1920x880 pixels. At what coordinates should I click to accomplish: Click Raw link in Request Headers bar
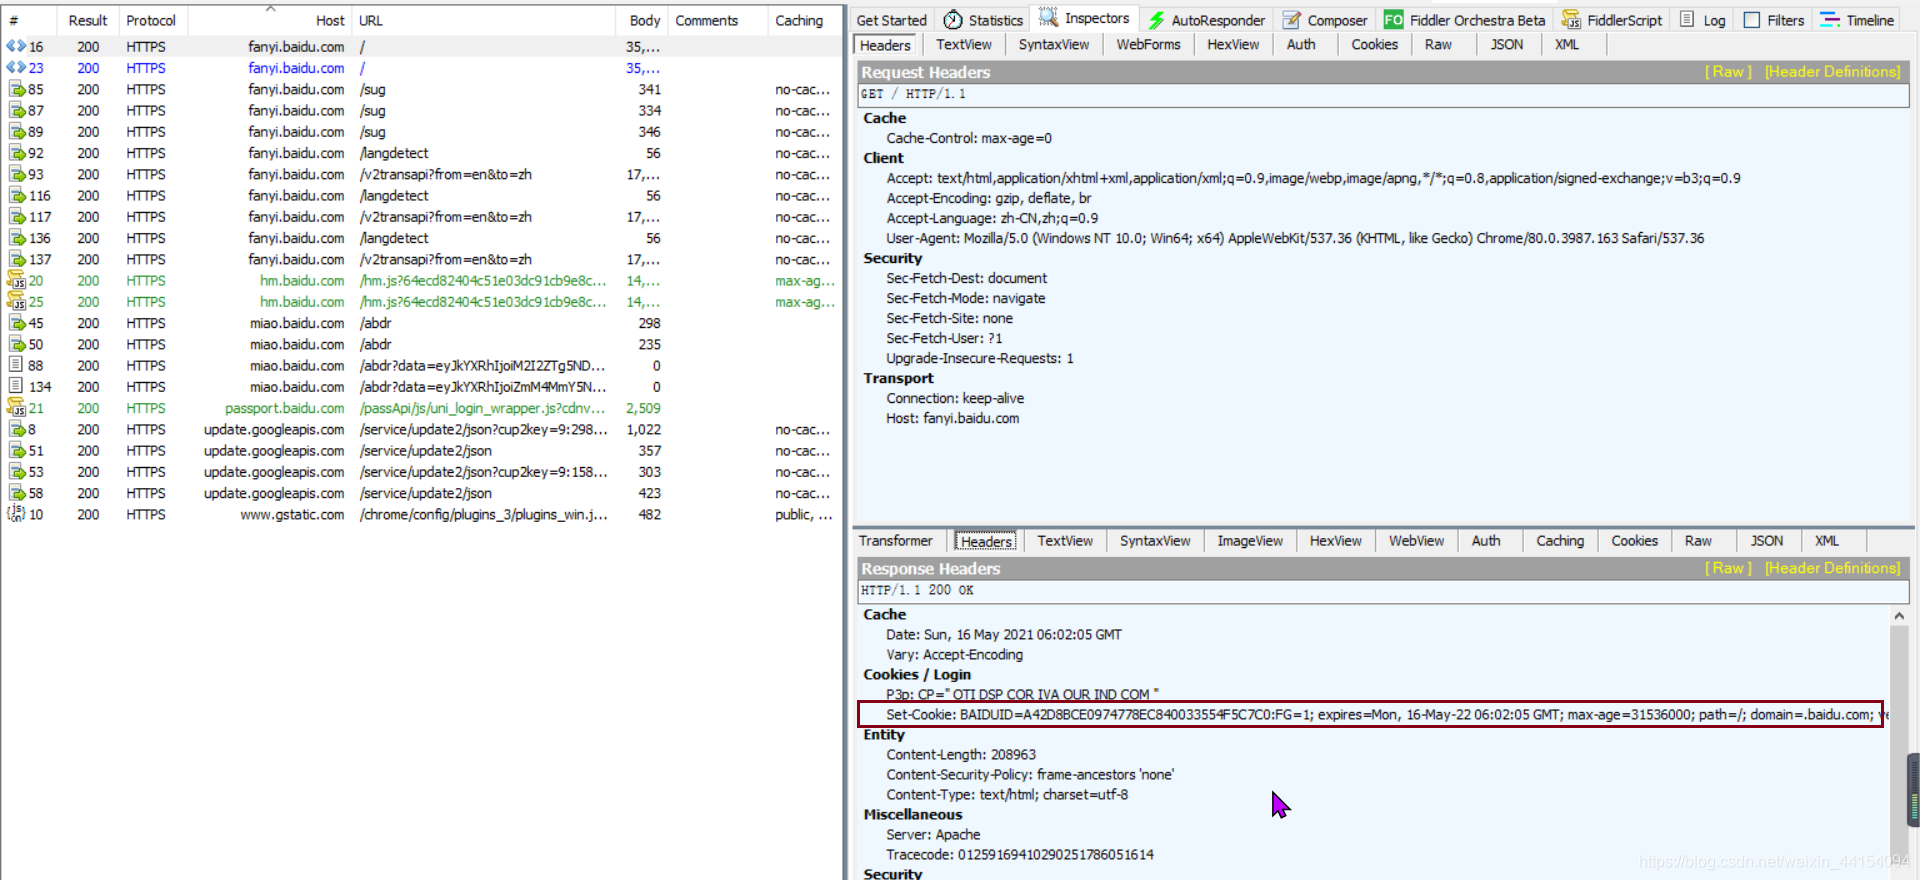pyautogui.click(x=1728, y=72)
